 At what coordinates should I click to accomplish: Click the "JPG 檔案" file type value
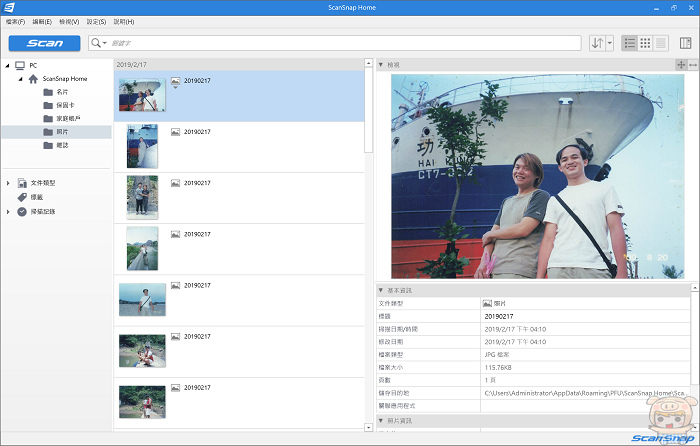497,355
